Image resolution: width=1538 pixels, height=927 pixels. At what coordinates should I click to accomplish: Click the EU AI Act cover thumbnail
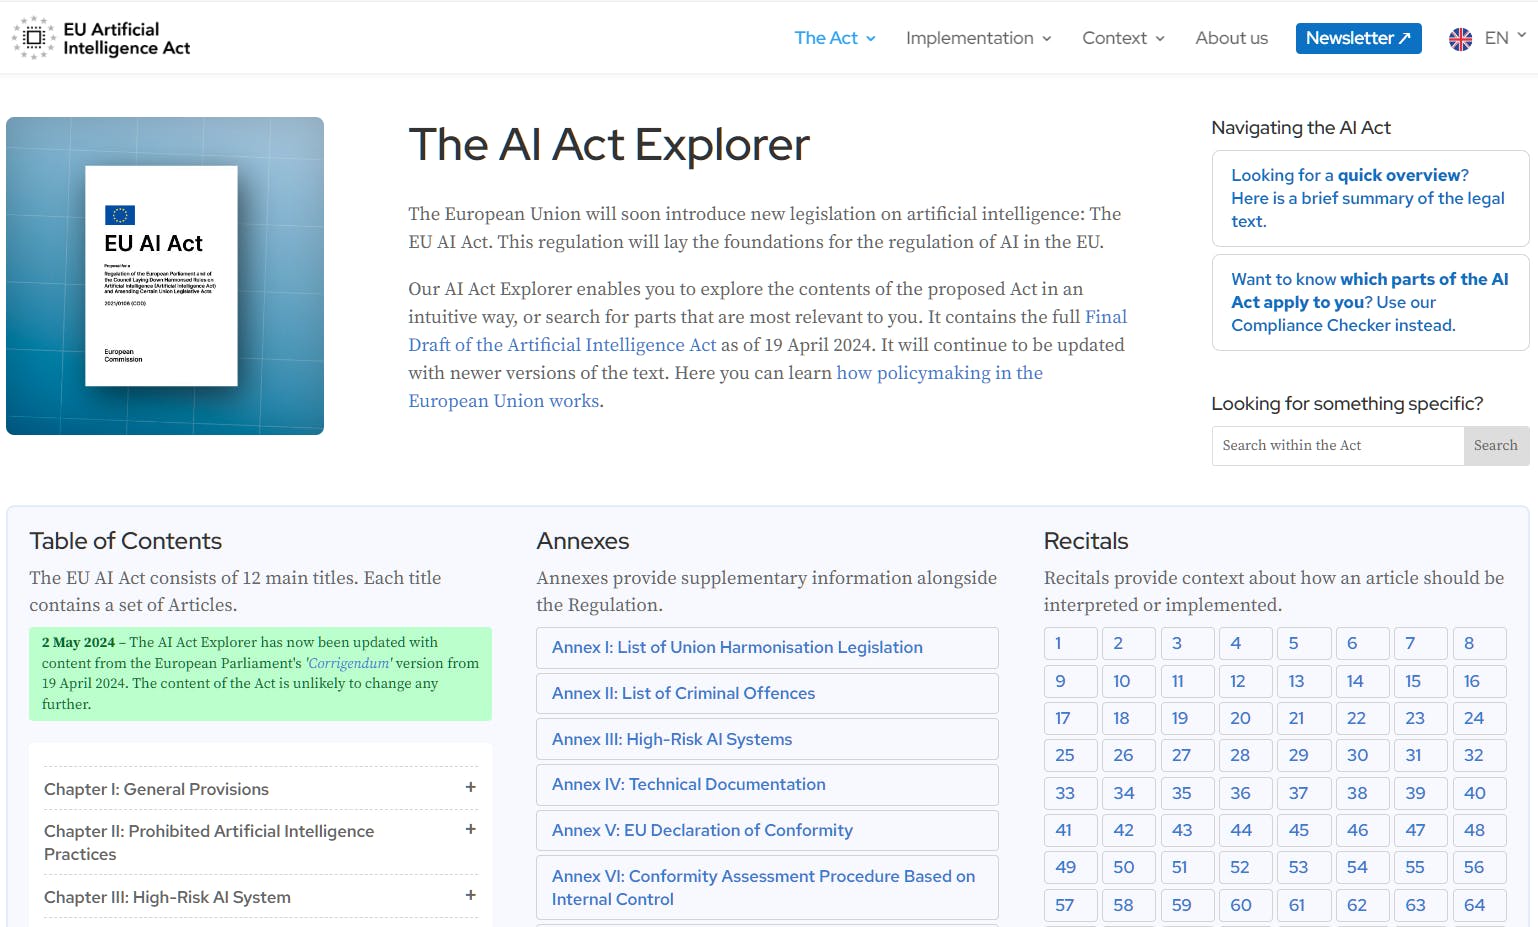[165, 276]
